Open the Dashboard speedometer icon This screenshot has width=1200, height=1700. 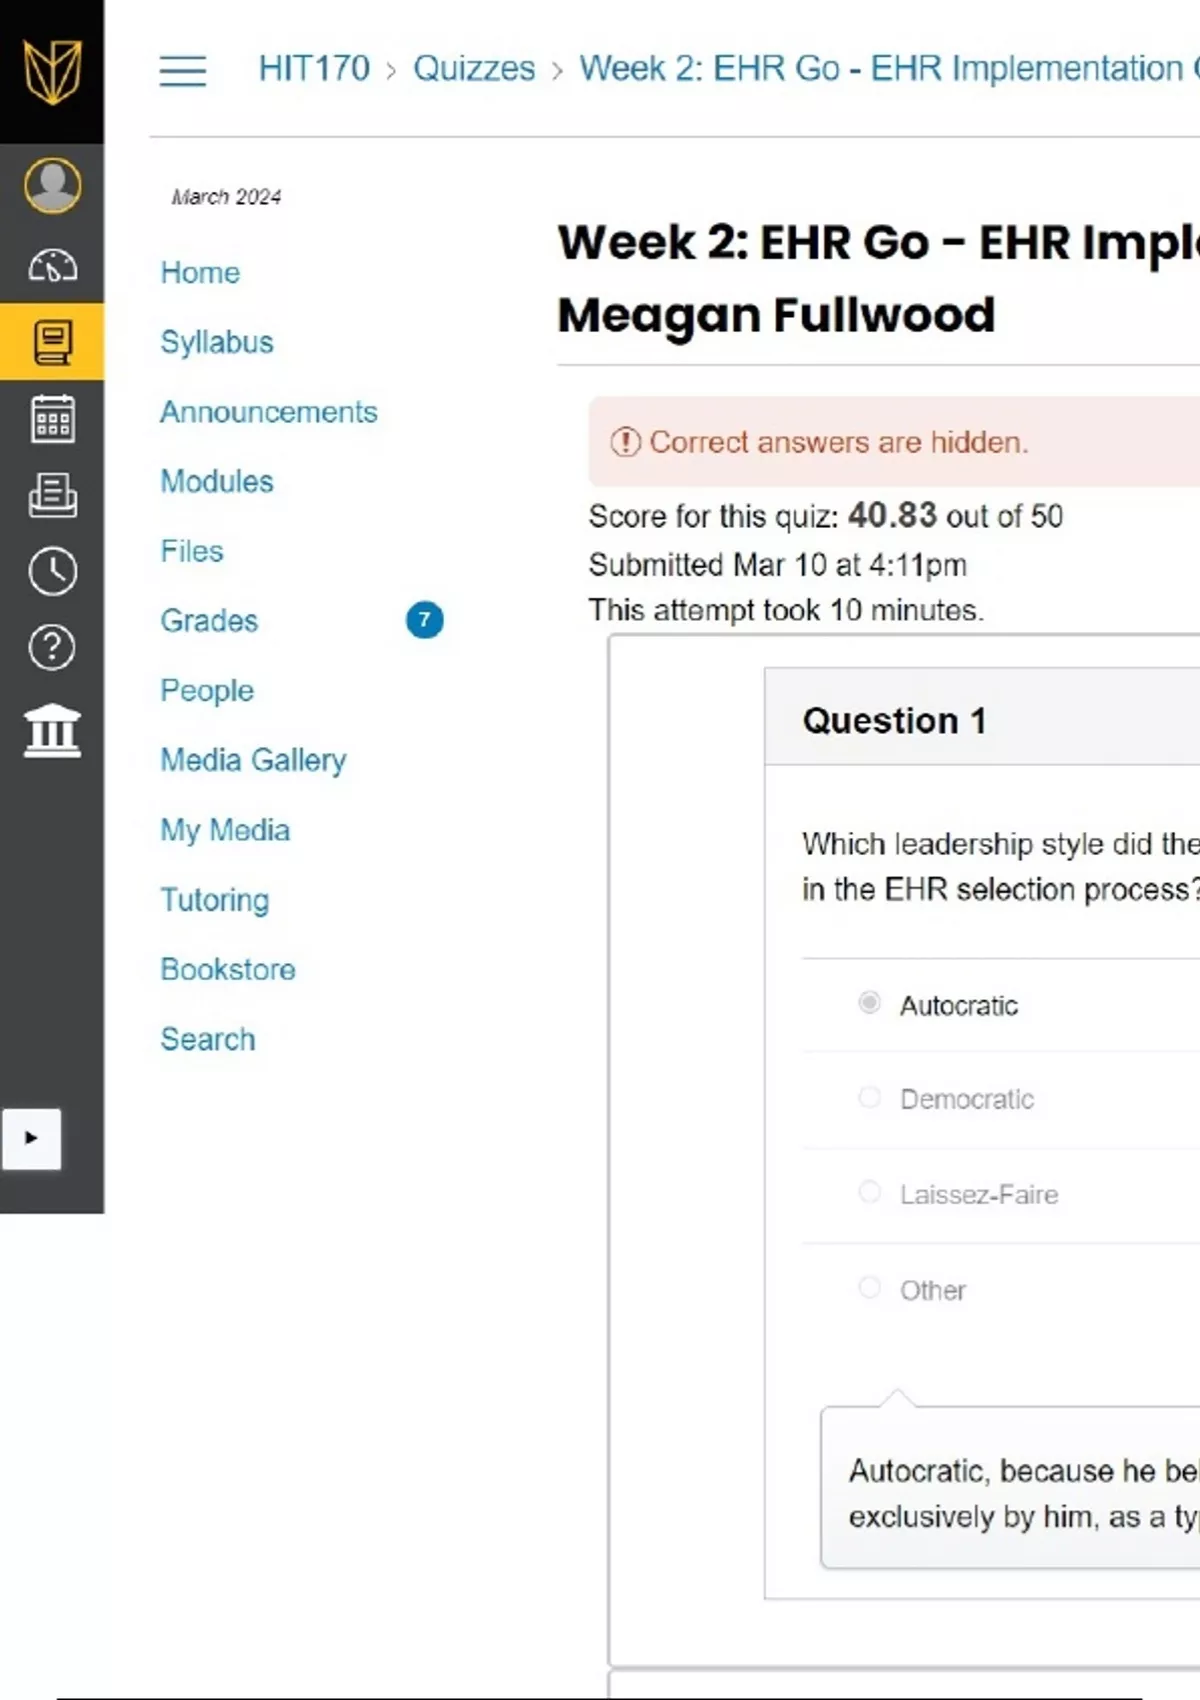click(52, 265)
